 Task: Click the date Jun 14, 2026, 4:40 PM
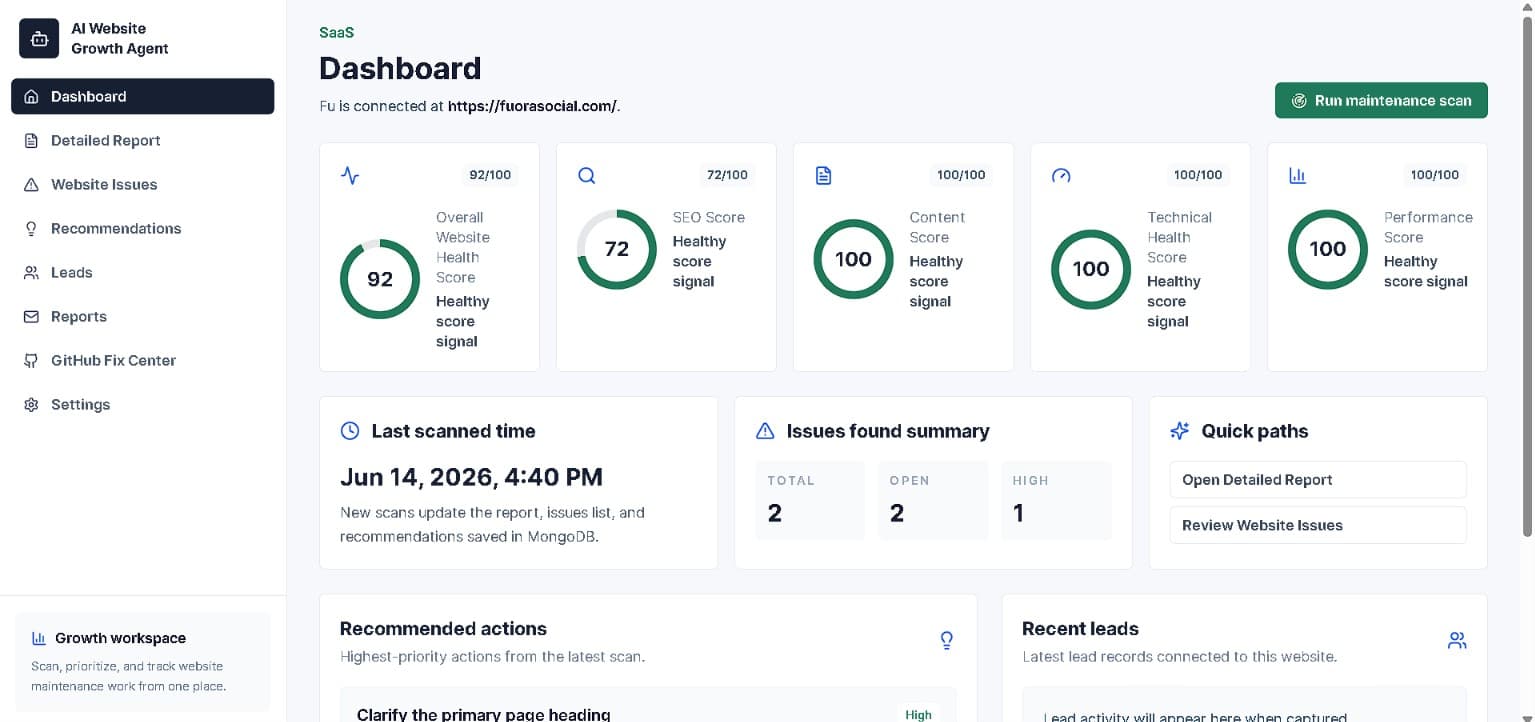coord(471,477)
